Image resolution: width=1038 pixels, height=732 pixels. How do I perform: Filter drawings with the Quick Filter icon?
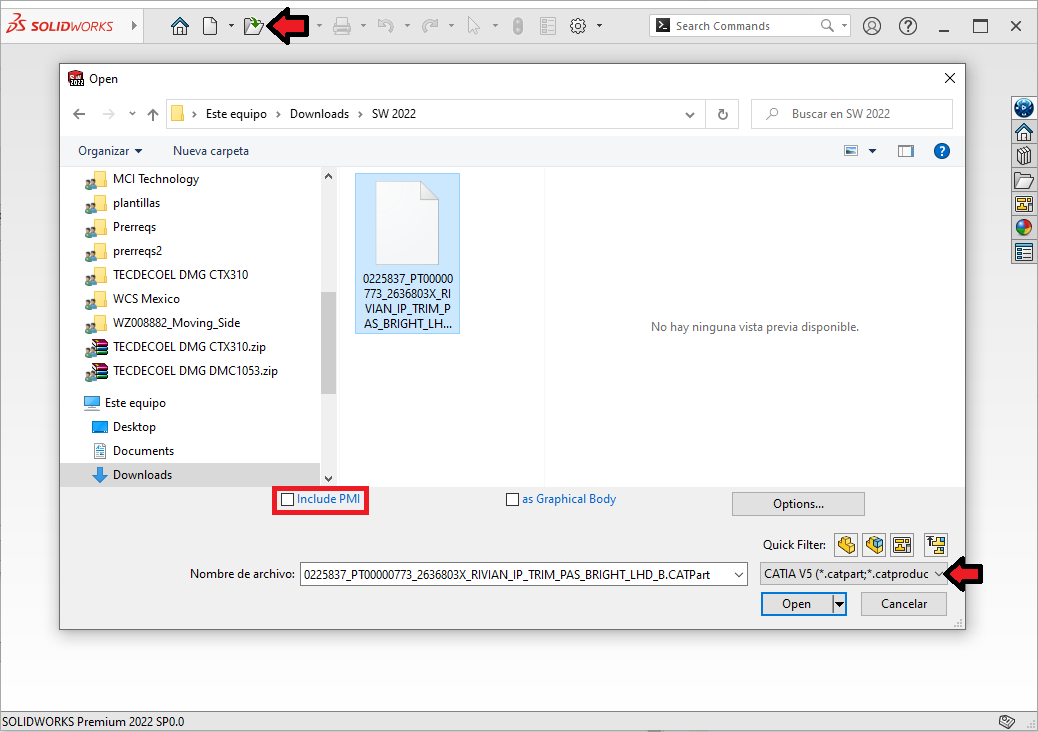[x=902, y=545]
